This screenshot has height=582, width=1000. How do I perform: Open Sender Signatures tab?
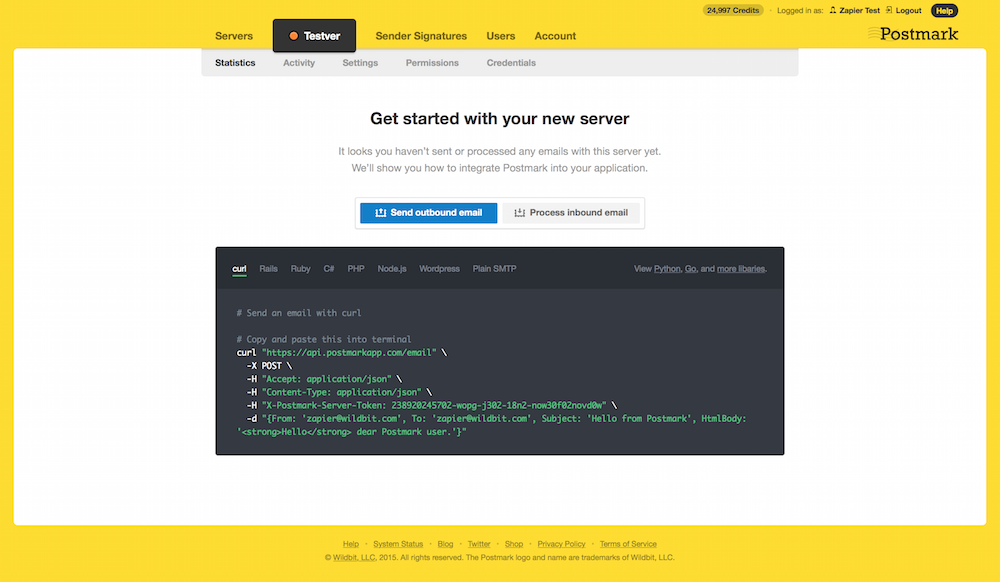click(421, 36)
